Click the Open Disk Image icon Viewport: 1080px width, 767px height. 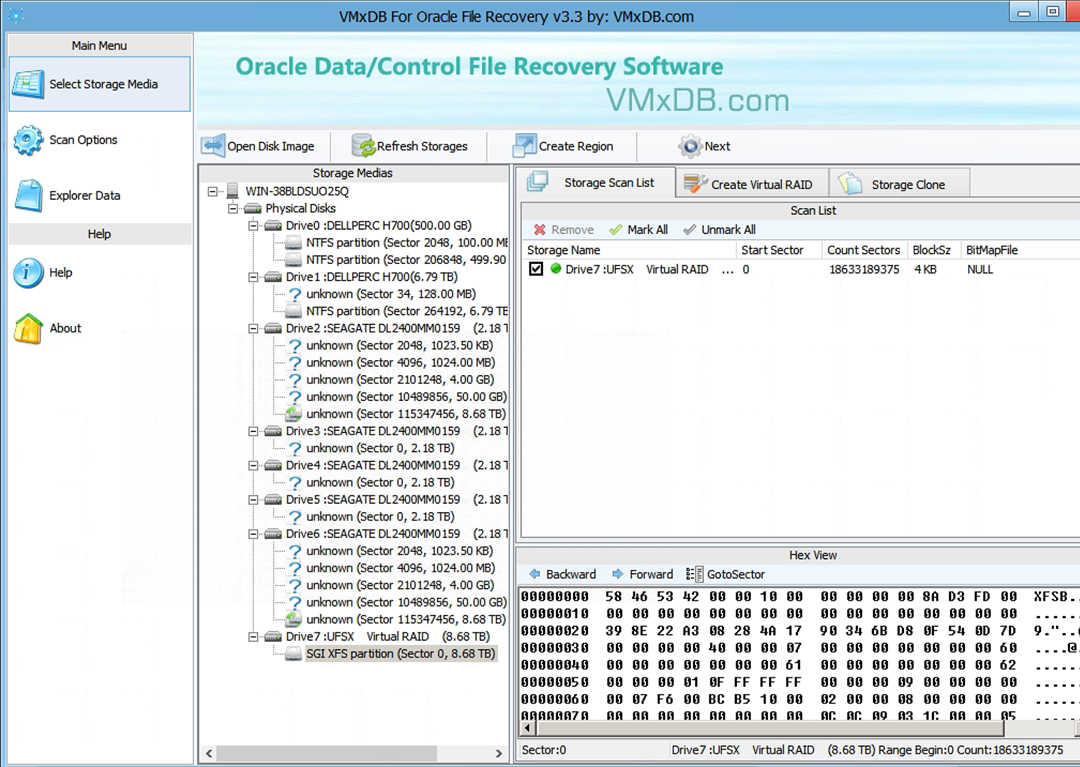[x=213, y=146]
